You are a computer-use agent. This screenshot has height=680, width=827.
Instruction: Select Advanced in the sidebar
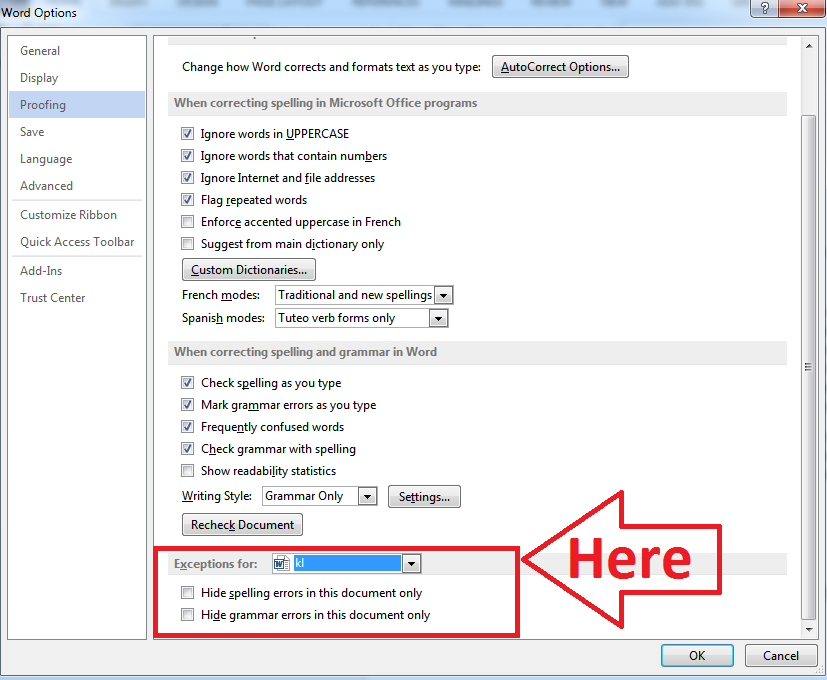46,185
